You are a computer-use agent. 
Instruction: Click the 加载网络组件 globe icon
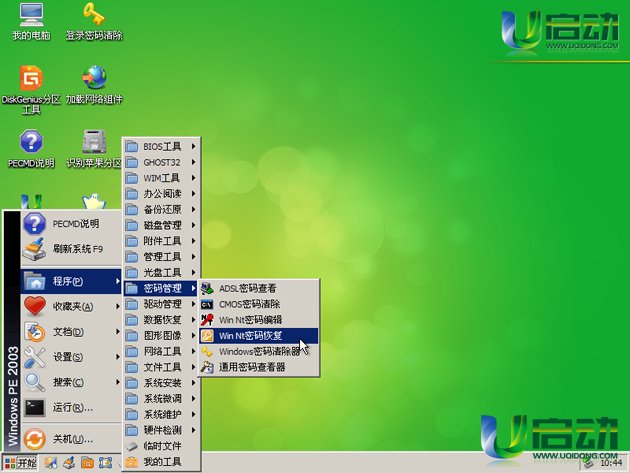pyautogui.click(x=94, y=85)
